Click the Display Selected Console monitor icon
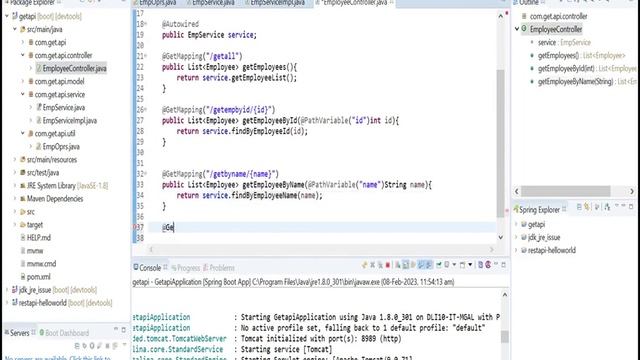The width and height of the screenshot is (640, 360). point(447,264)
